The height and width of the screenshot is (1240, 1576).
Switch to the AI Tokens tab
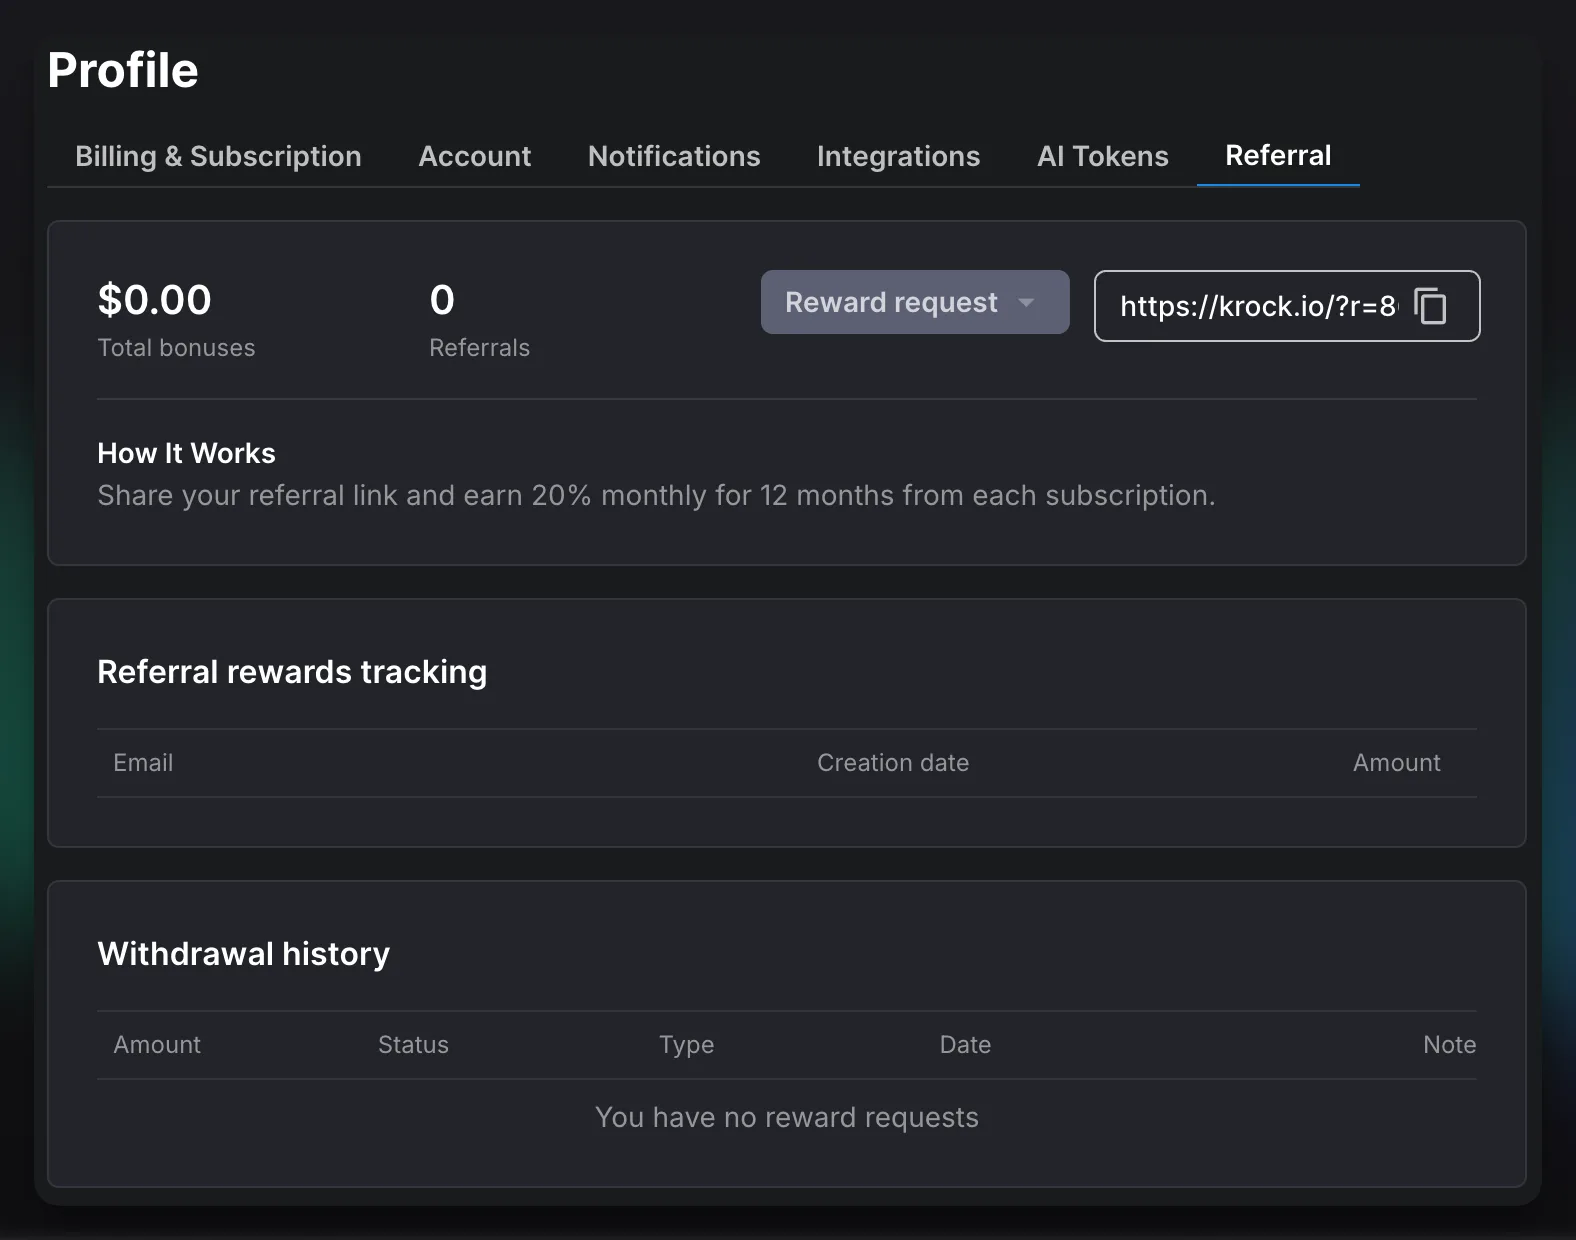pyautogui.click(x=1102, y=156)
